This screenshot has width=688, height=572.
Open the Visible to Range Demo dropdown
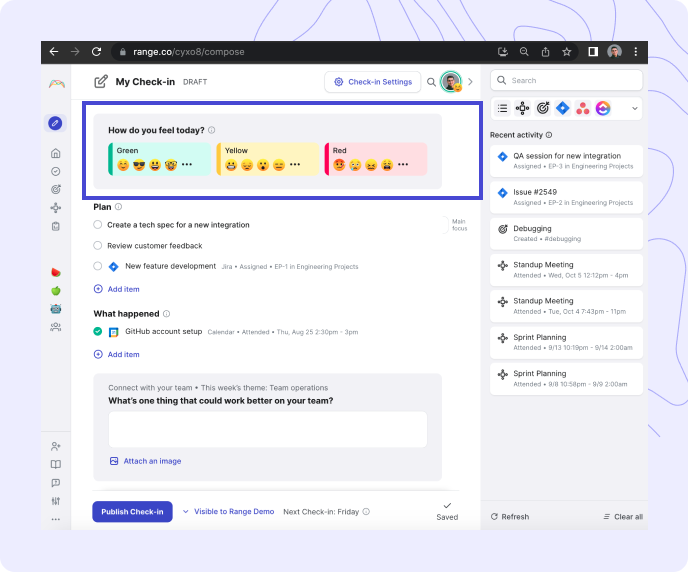pos(229,511)
